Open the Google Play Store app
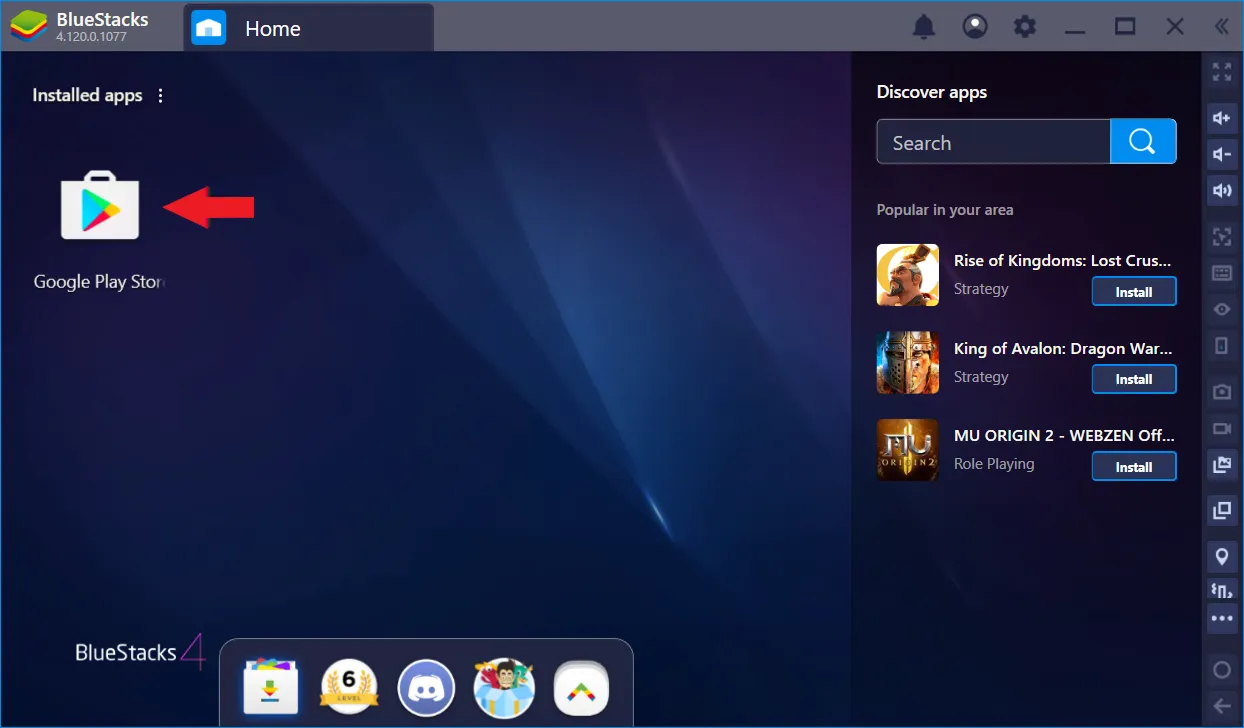 (x=100, y=205)
